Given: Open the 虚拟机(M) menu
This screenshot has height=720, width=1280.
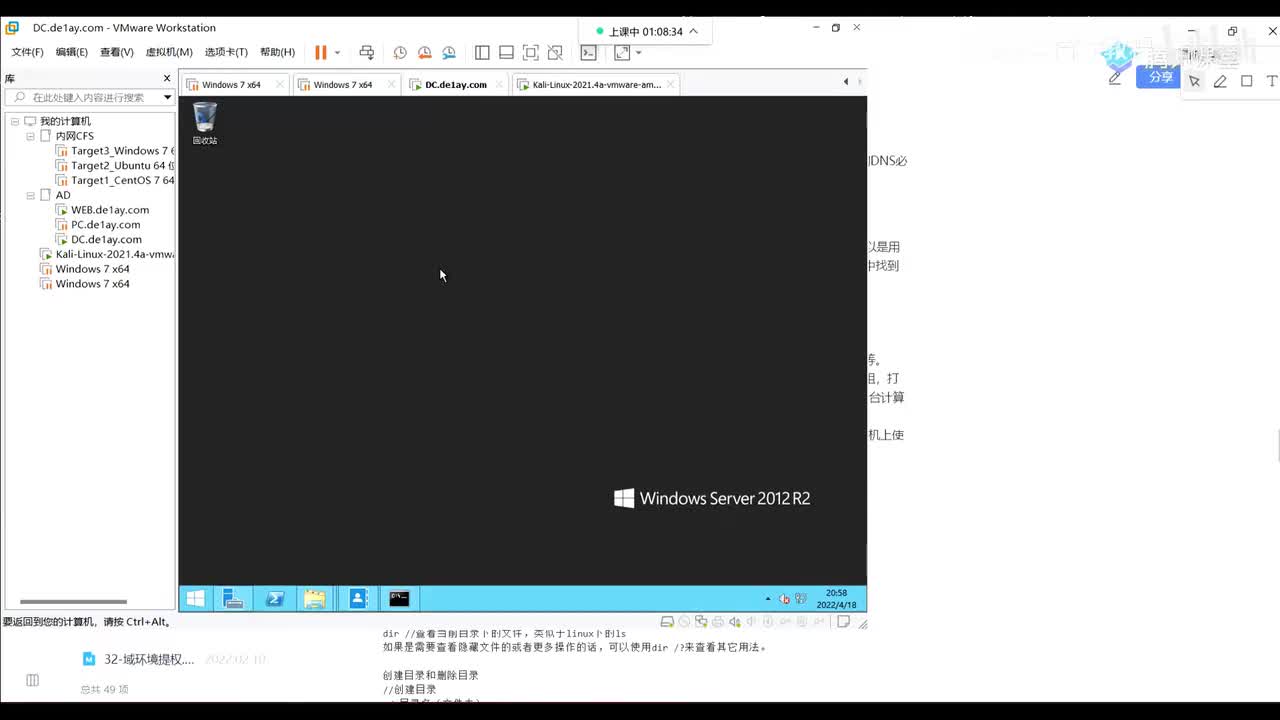Looking at the screenshot, I should click(x=169, y=52).
